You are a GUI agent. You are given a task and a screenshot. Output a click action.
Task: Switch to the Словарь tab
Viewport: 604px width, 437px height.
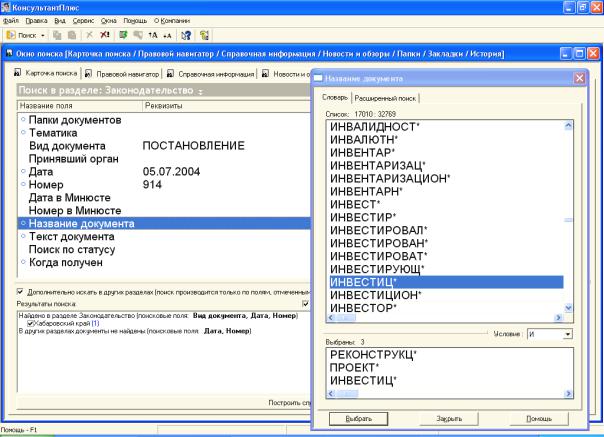click(335, 97)
